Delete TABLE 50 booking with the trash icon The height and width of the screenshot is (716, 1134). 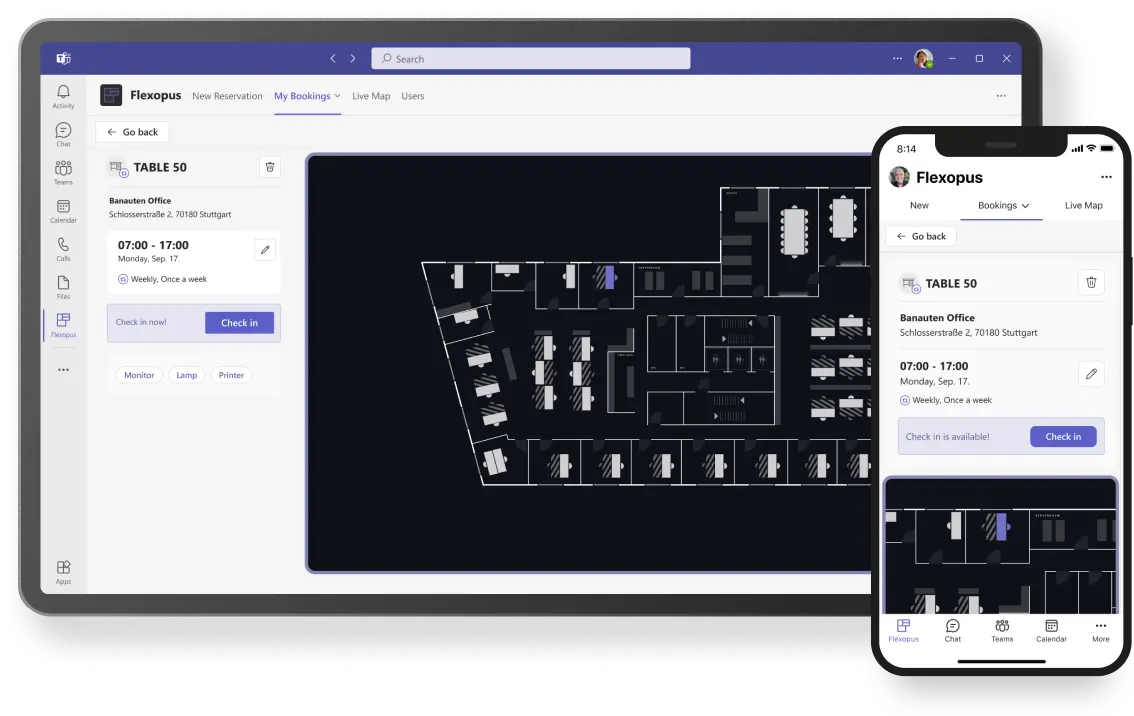click(x=269, y=167)
